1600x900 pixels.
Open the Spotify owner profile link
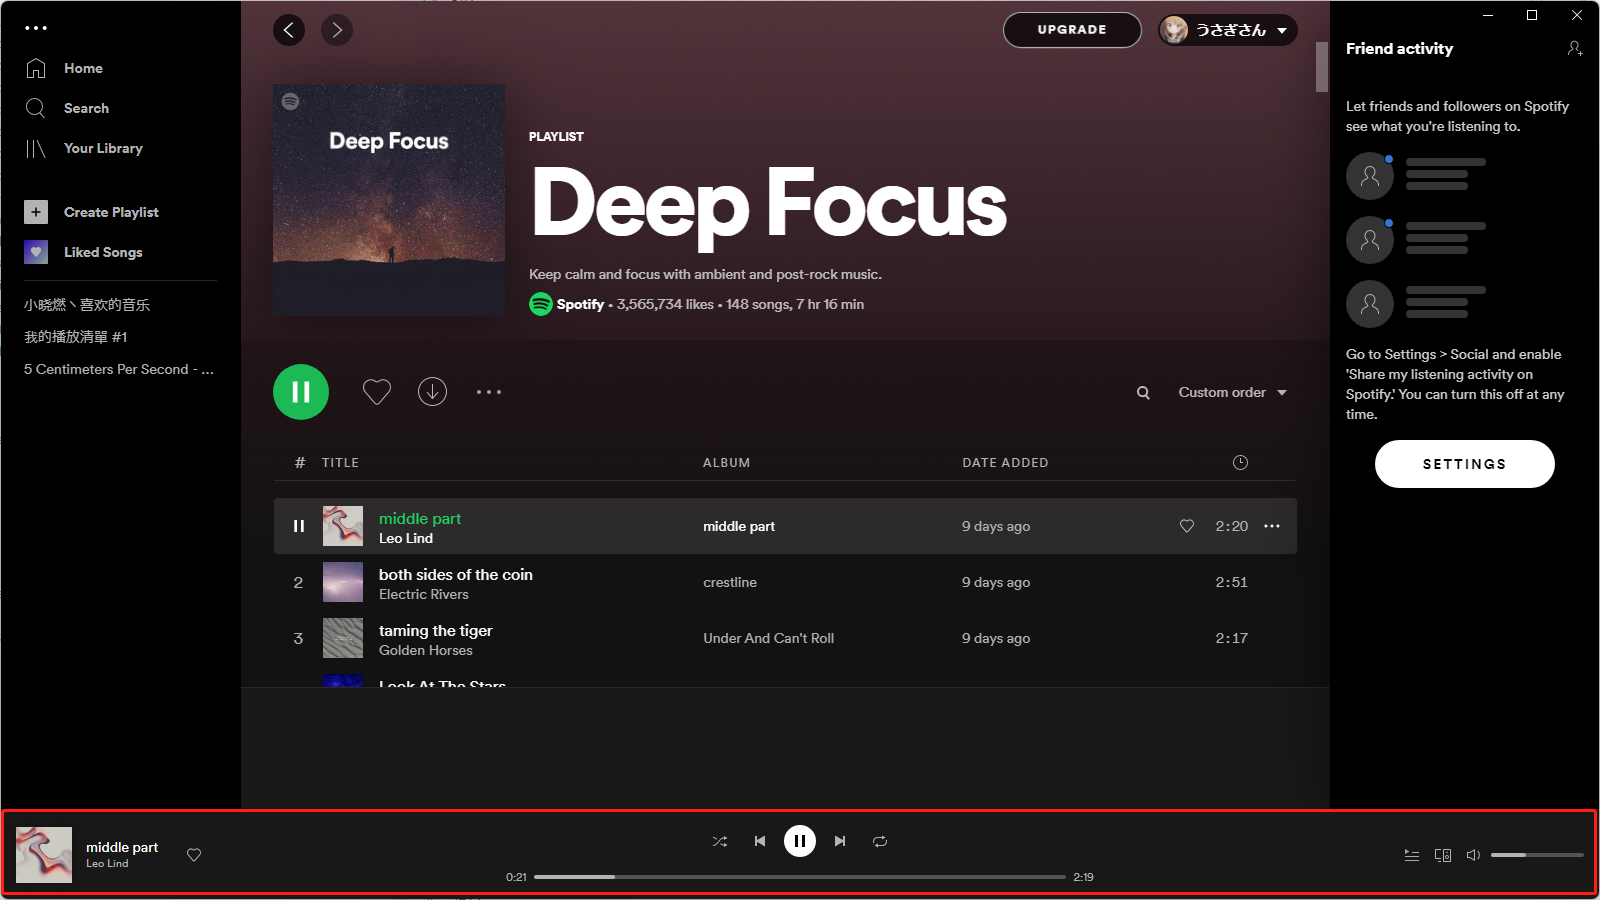(580, 304)
